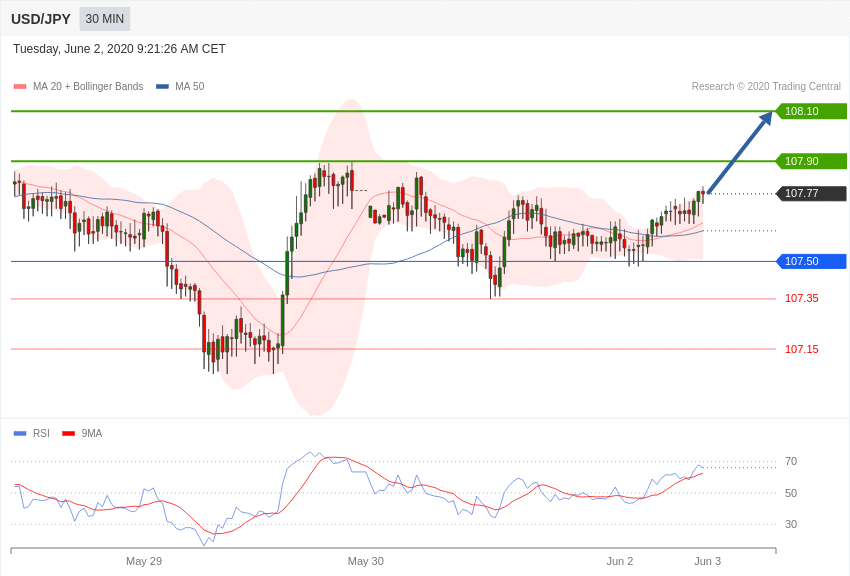
Task: Click the May 29 date axis label
Action: (x=144, y=561)
